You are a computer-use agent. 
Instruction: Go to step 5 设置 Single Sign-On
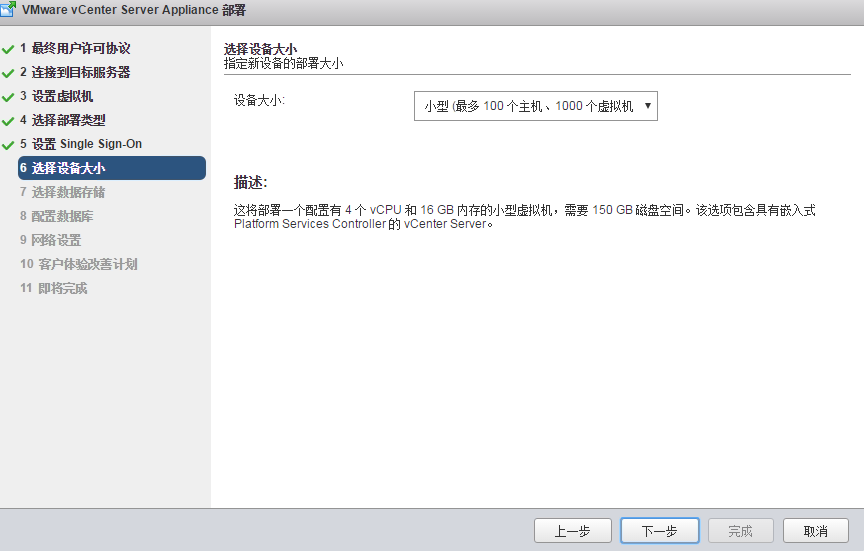81,144
